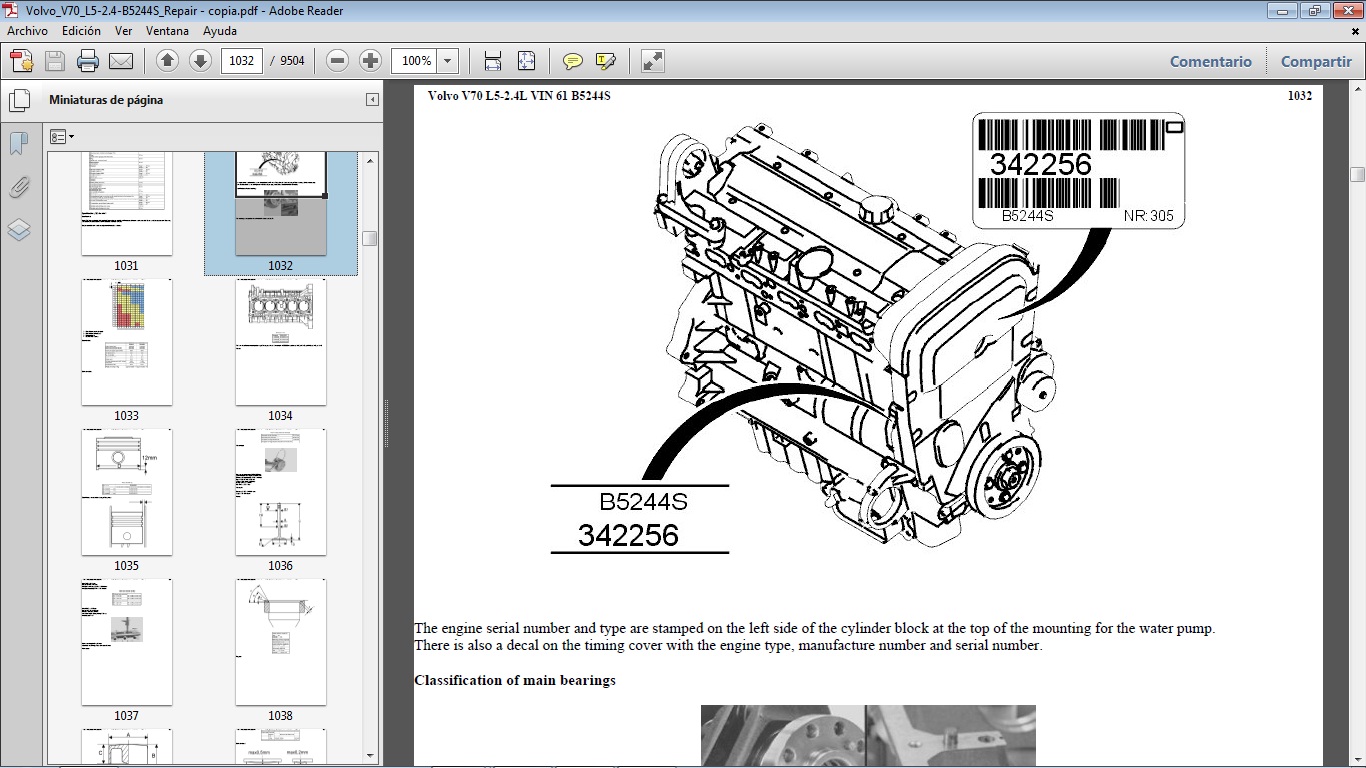
Task: Select the page 1037 thumbnail
Action: tap(127, 642)
